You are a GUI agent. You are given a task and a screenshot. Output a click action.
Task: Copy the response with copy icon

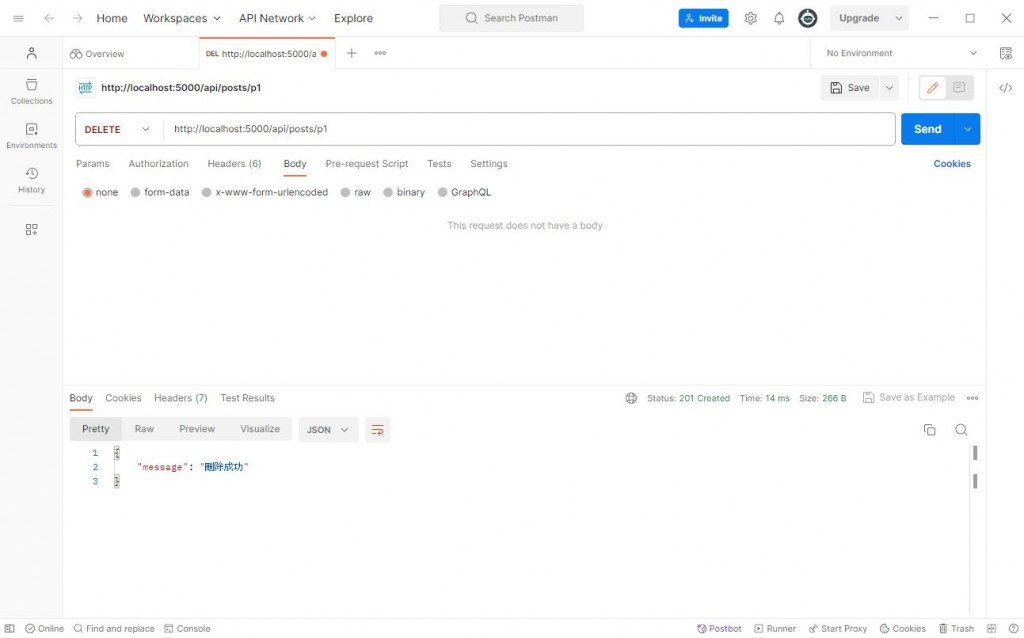click(x=929, y=430)
